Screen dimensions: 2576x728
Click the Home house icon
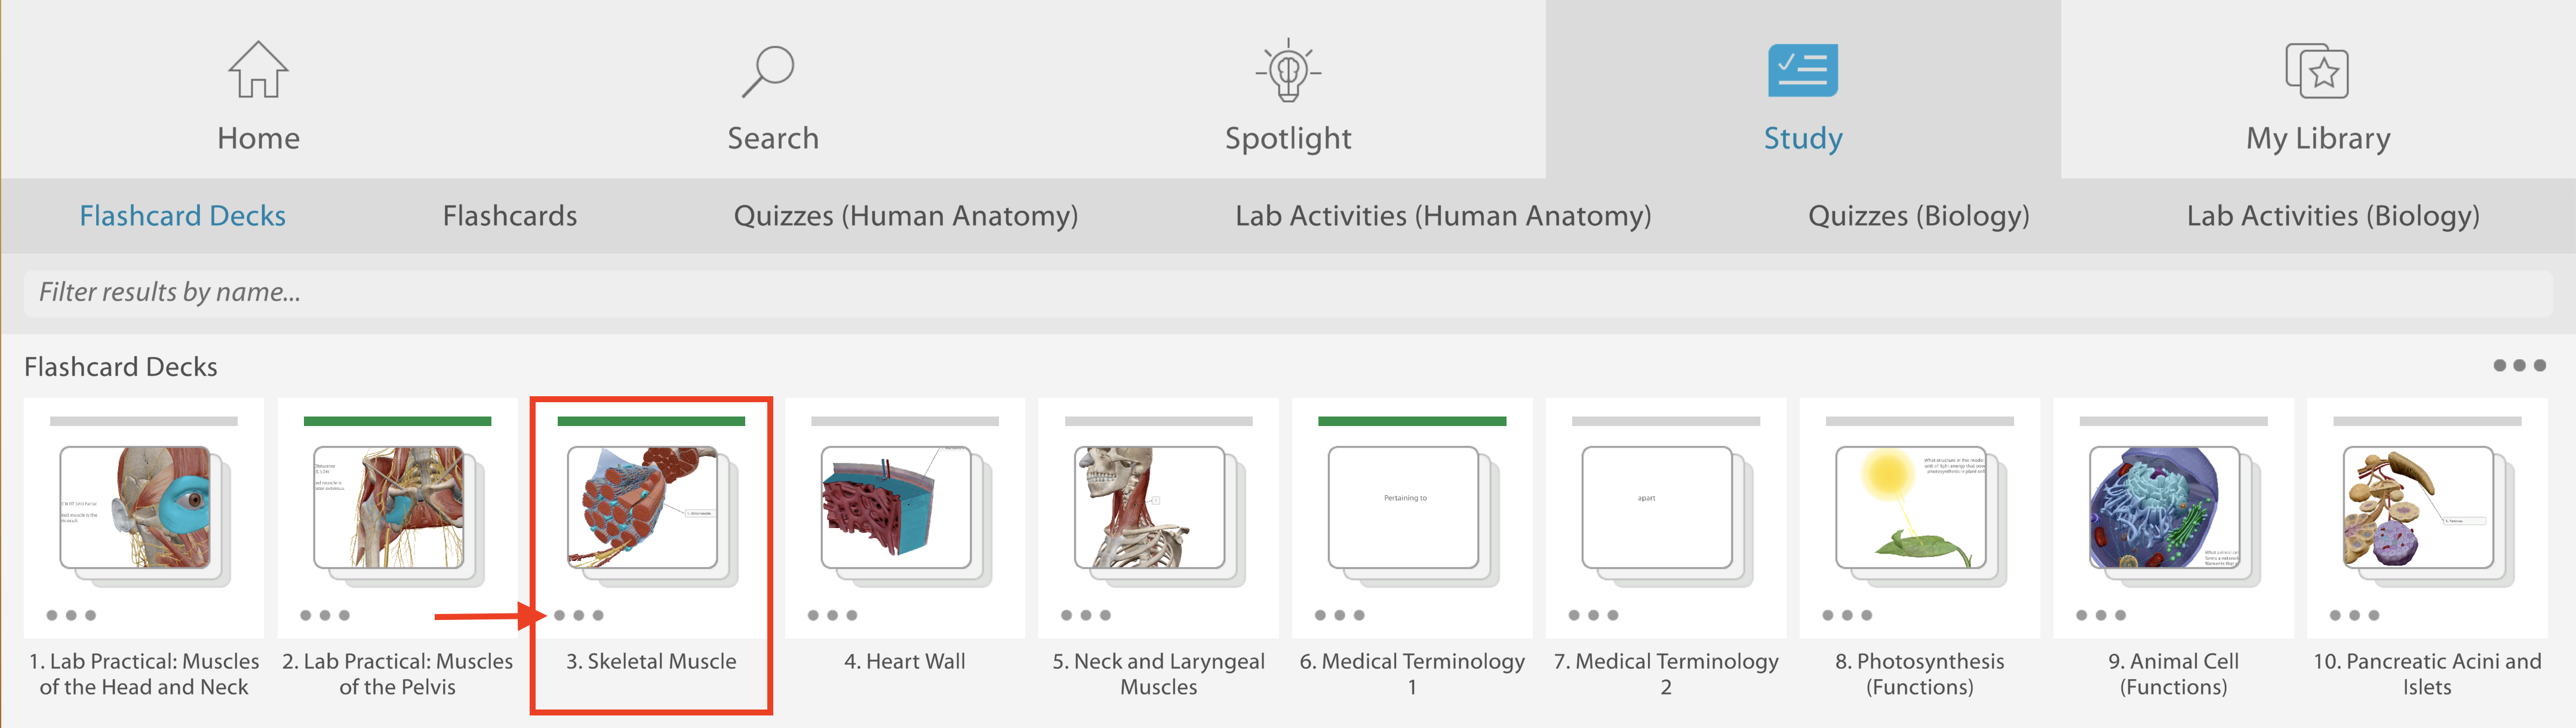[x=258, y=70]
